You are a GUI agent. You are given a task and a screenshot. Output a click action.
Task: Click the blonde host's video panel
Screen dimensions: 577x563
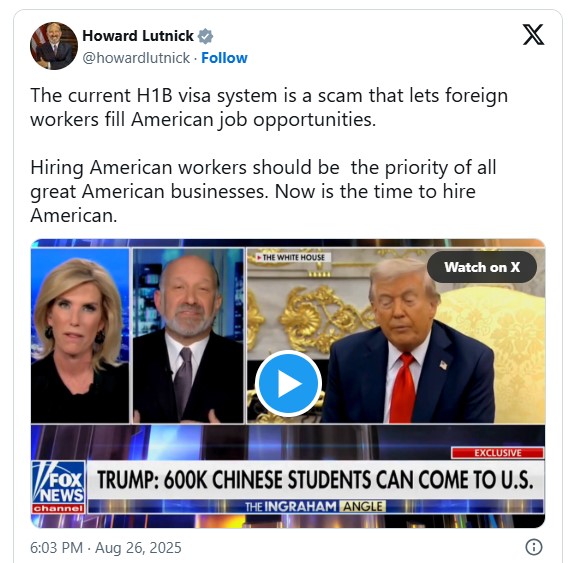click(x=80, y=336)
